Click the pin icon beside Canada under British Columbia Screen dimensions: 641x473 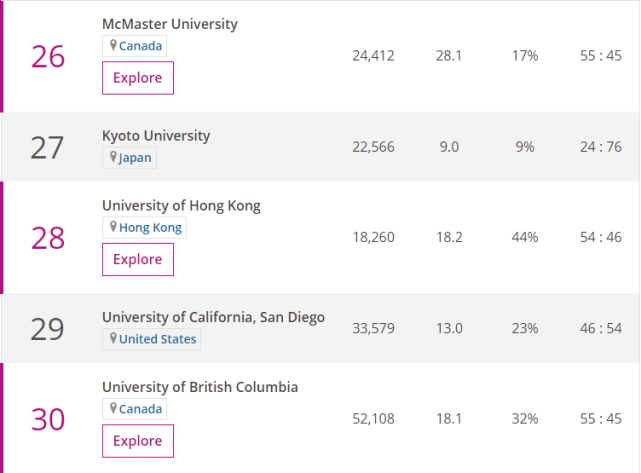113,409
